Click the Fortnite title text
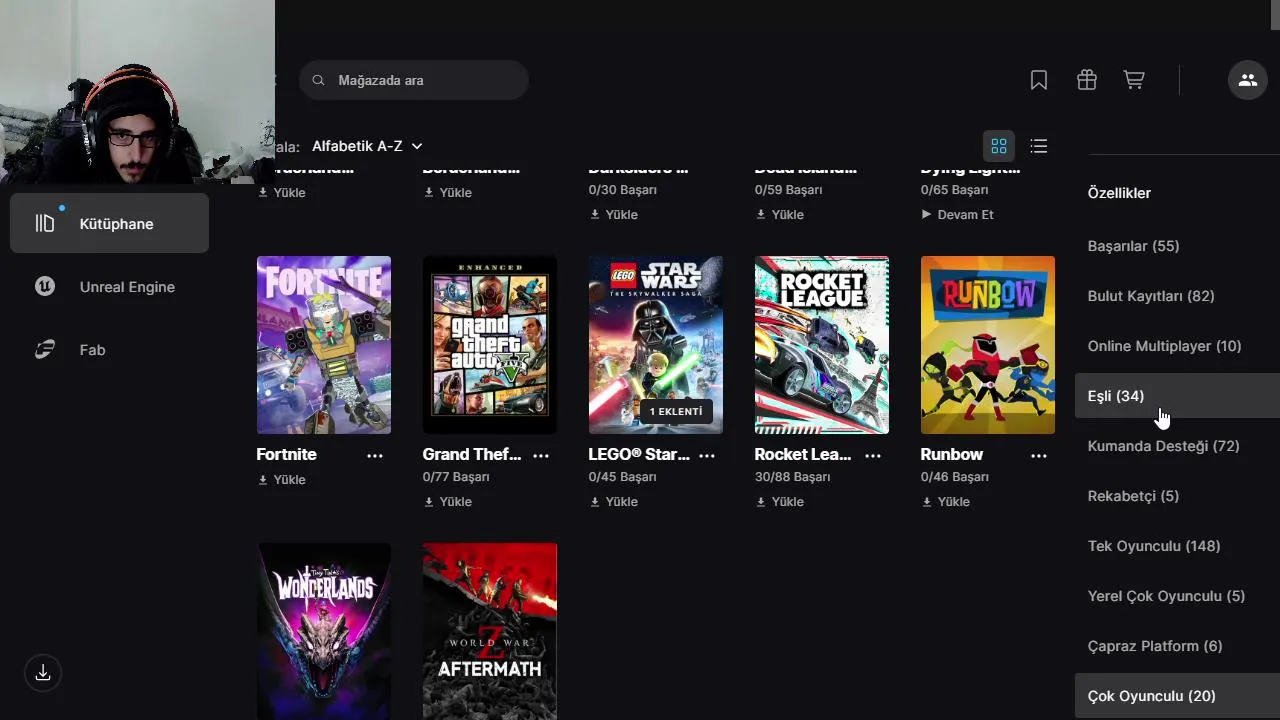This screenshot has height=720, width=1280. (286, 454)
